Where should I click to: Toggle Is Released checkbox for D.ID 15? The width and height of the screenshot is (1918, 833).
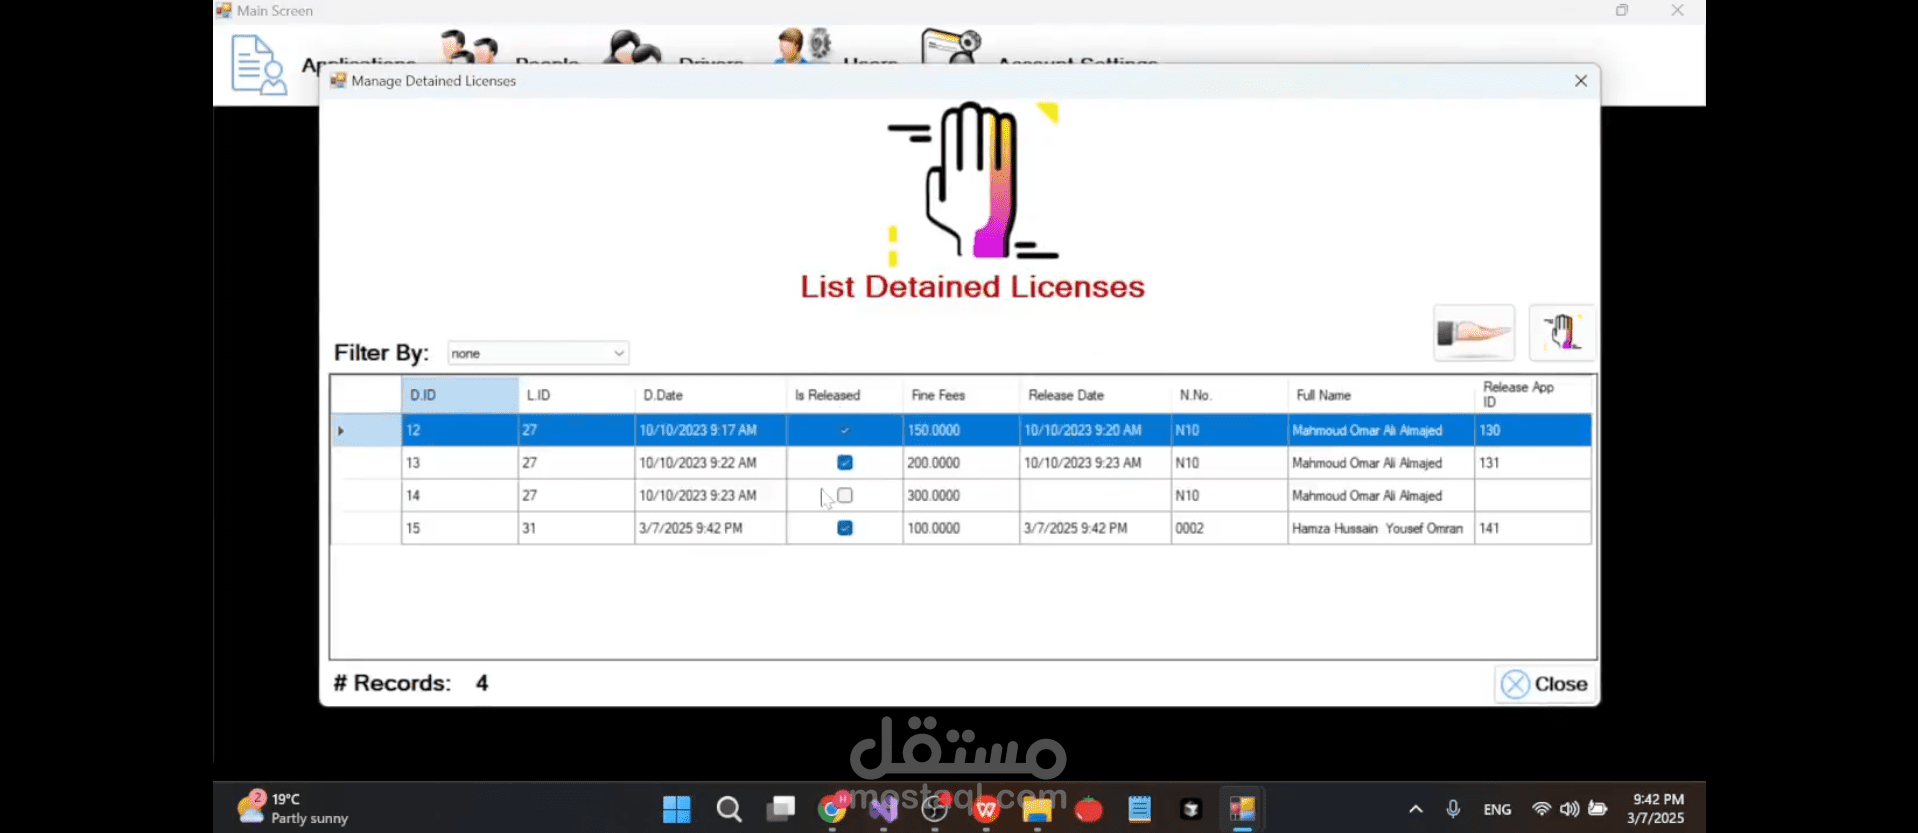[x=845, y=528]
